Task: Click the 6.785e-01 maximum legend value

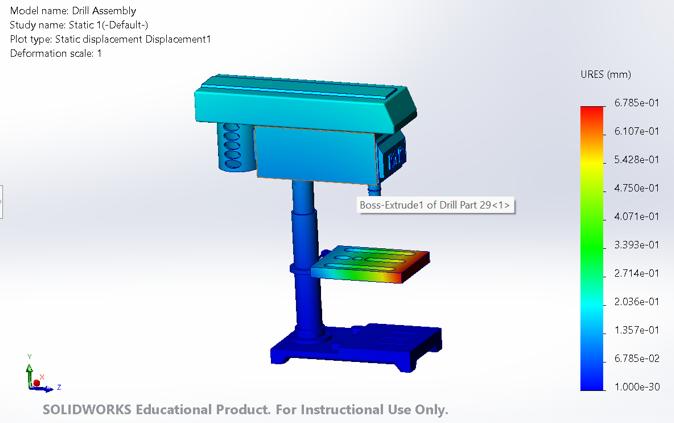Action: tap(636, 103)
